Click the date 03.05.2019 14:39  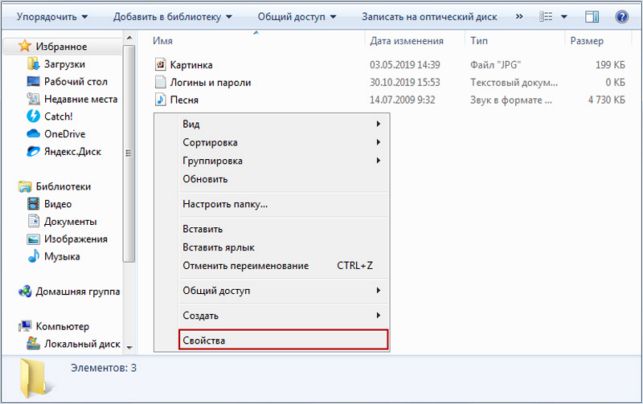point(405,65)
